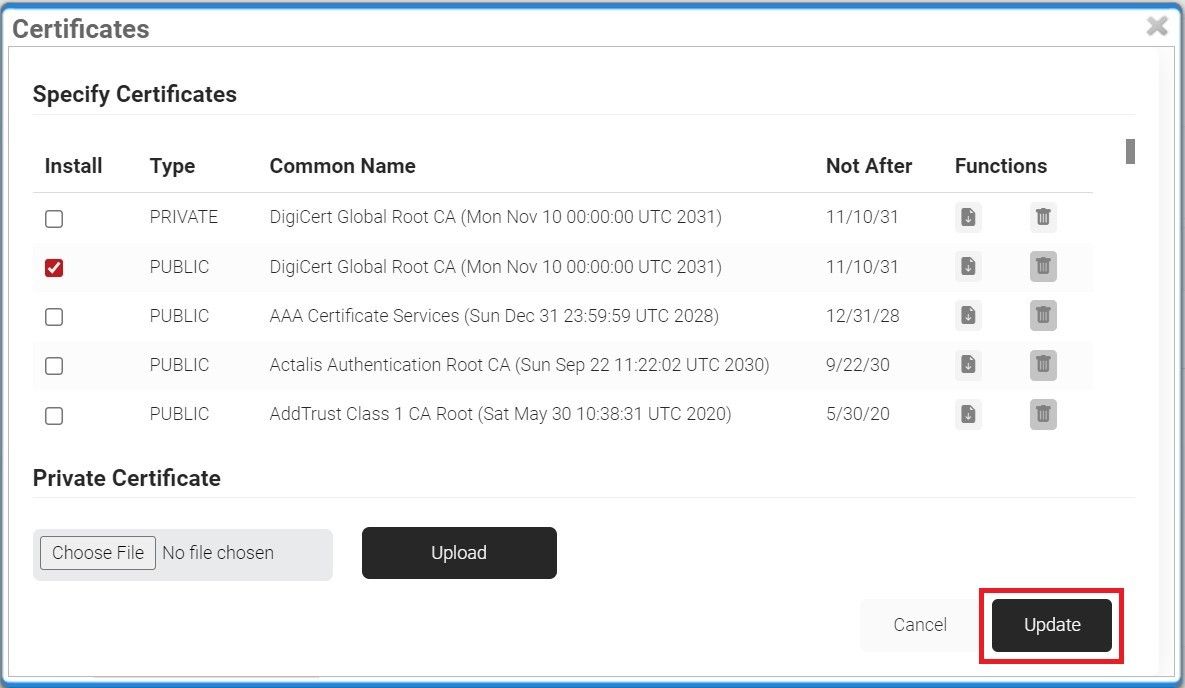1185x688 pixels.
Task: Apply changes with the Update button
Action: (1052, 625)
